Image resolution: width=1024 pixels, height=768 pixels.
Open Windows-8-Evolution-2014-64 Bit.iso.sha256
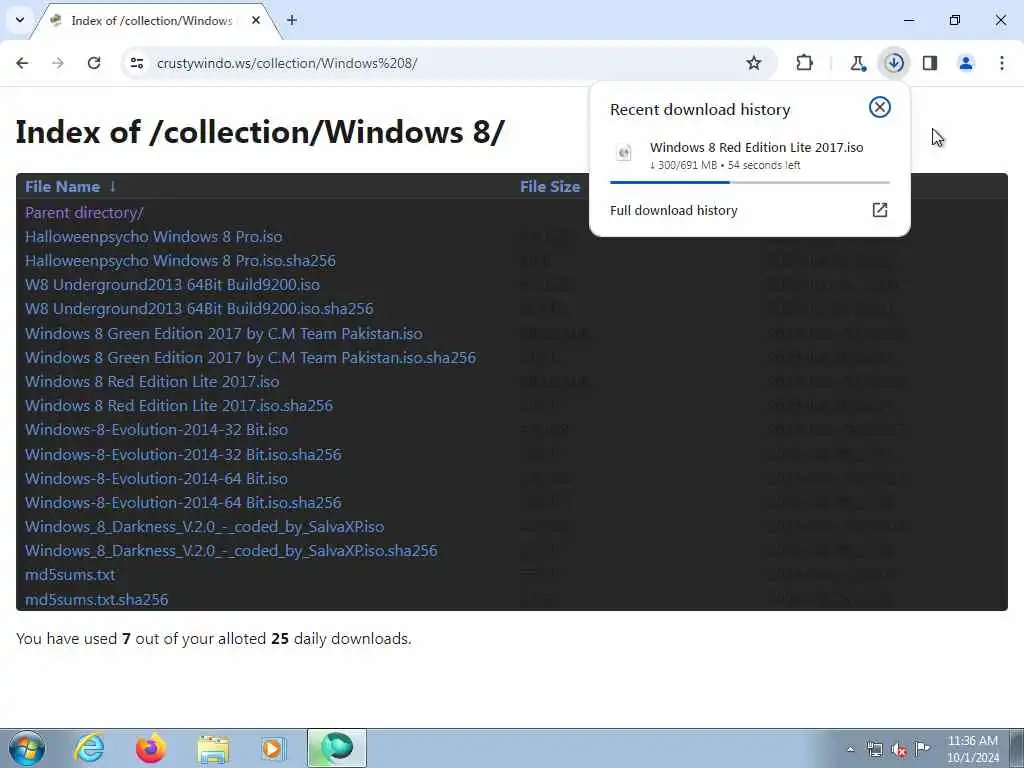point(183,503)
